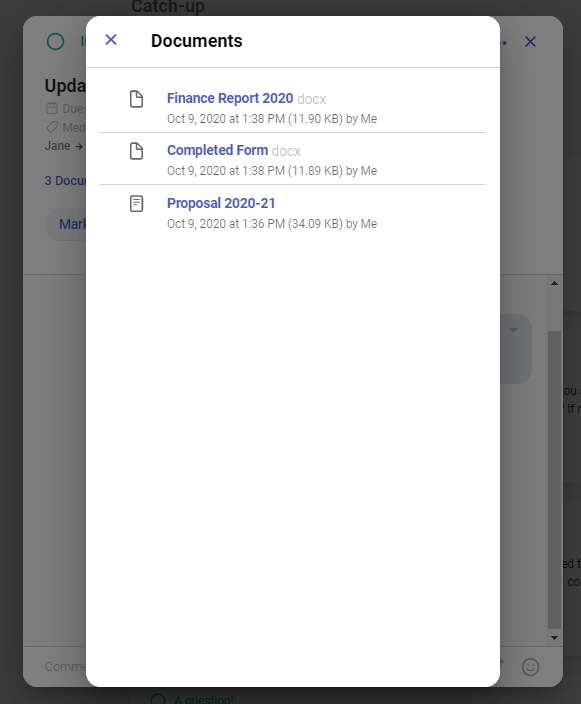This screenshot has height=704, width=581.
Task: Click the emoji smiley icon in the comment bar
Action: (530, 667)
